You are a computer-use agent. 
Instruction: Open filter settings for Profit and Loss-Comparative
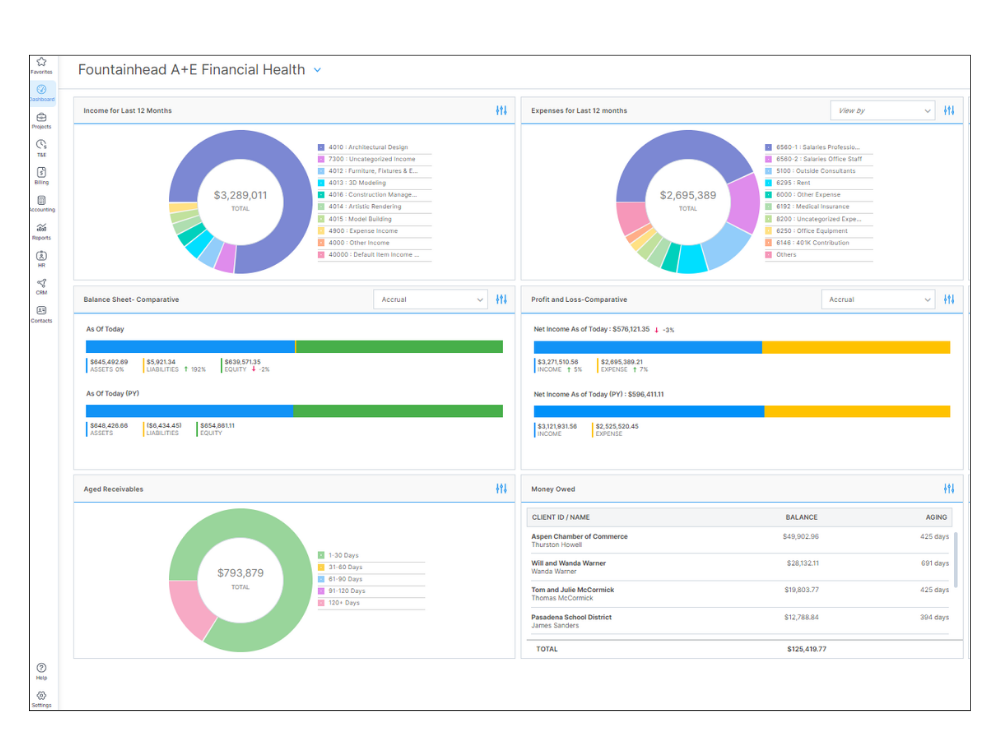click(949, 299)
